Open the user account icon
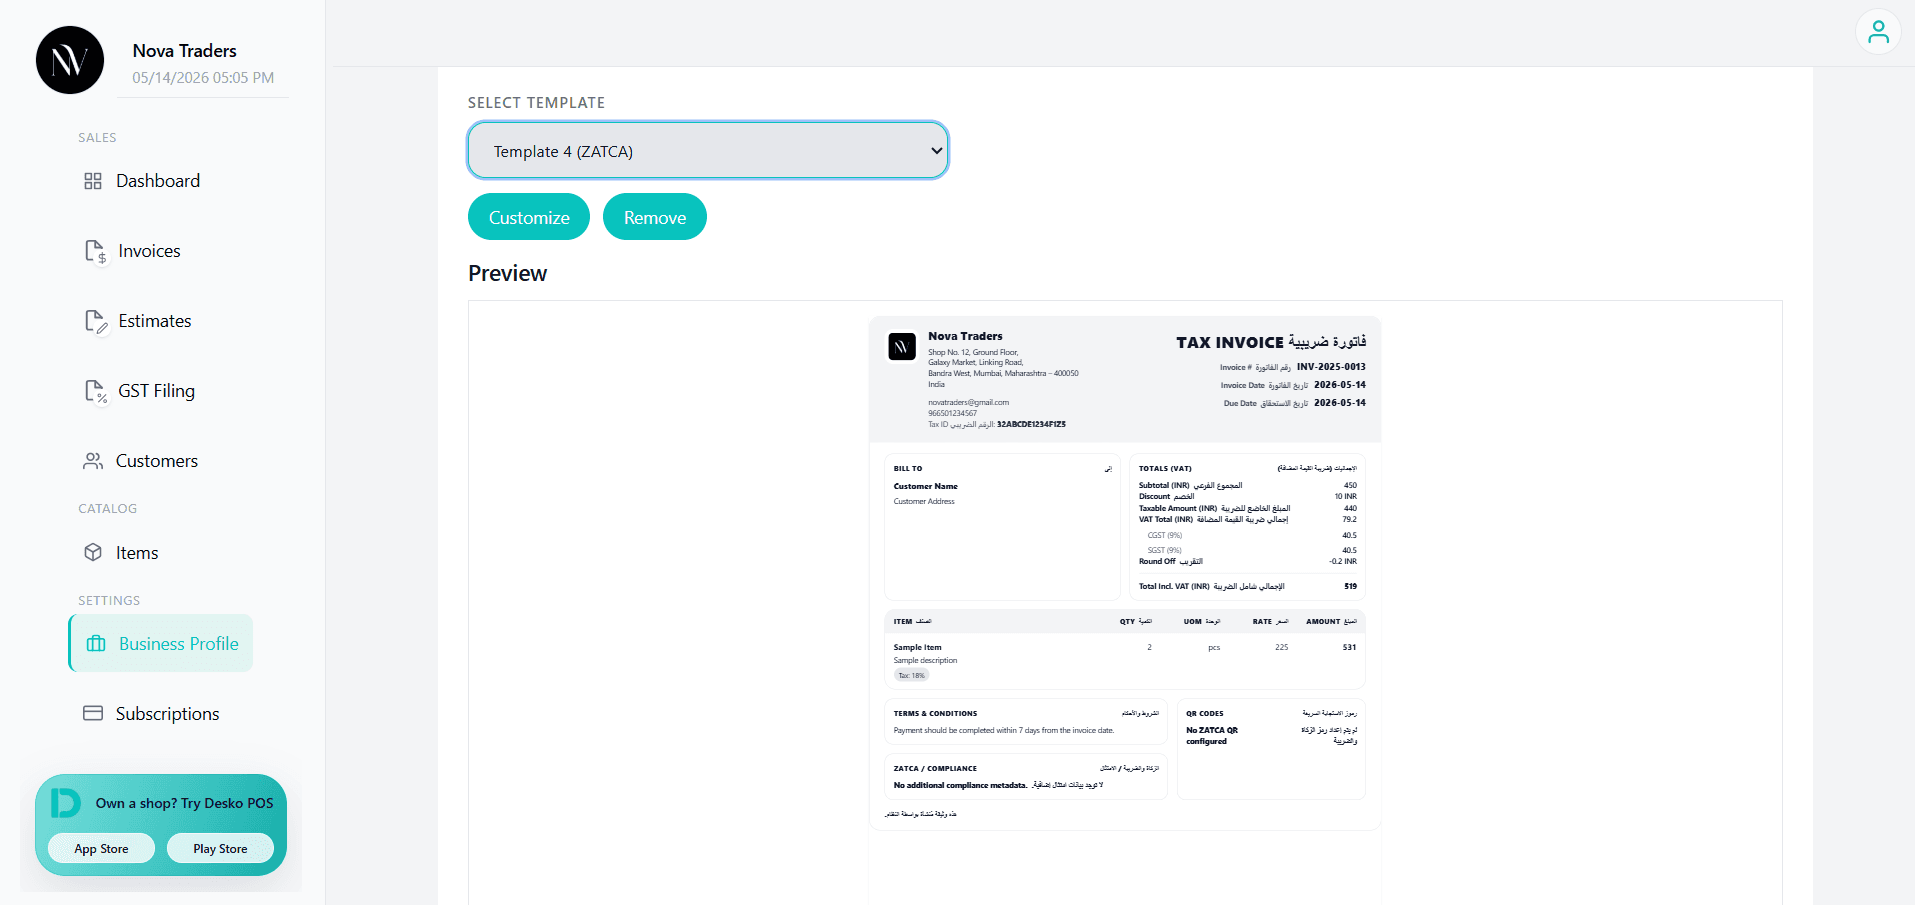Viewport: 1915px width, 905px height. point(1878,32)
